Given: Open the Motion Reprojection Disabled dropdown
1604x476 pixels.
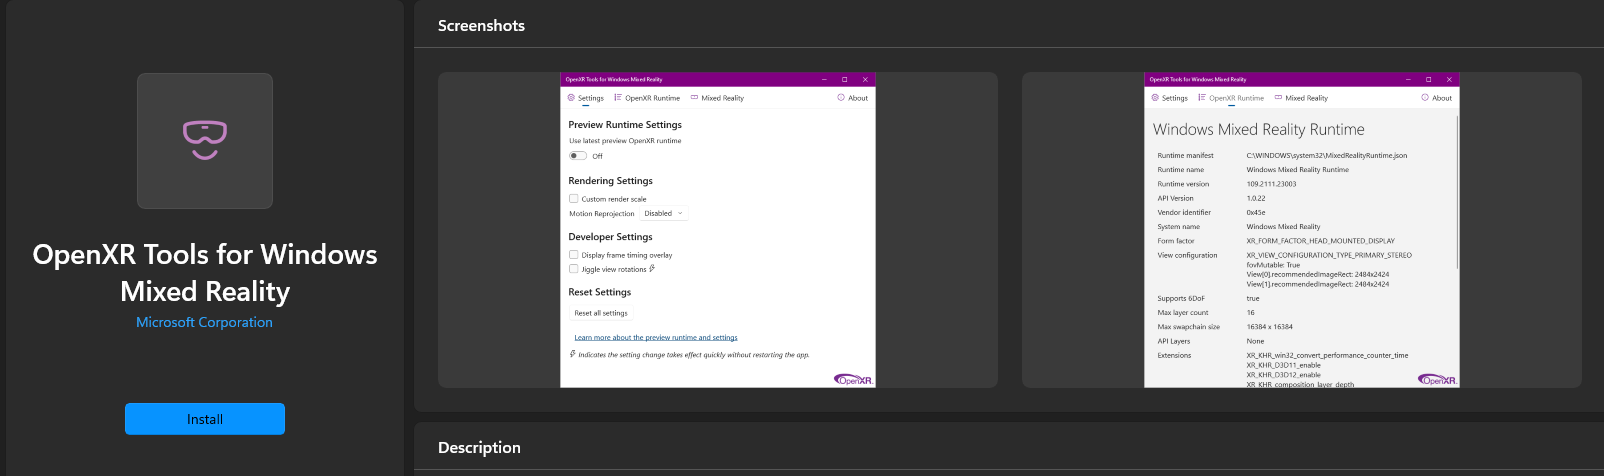Looking at the screenshot, I should tap(664, 213).
